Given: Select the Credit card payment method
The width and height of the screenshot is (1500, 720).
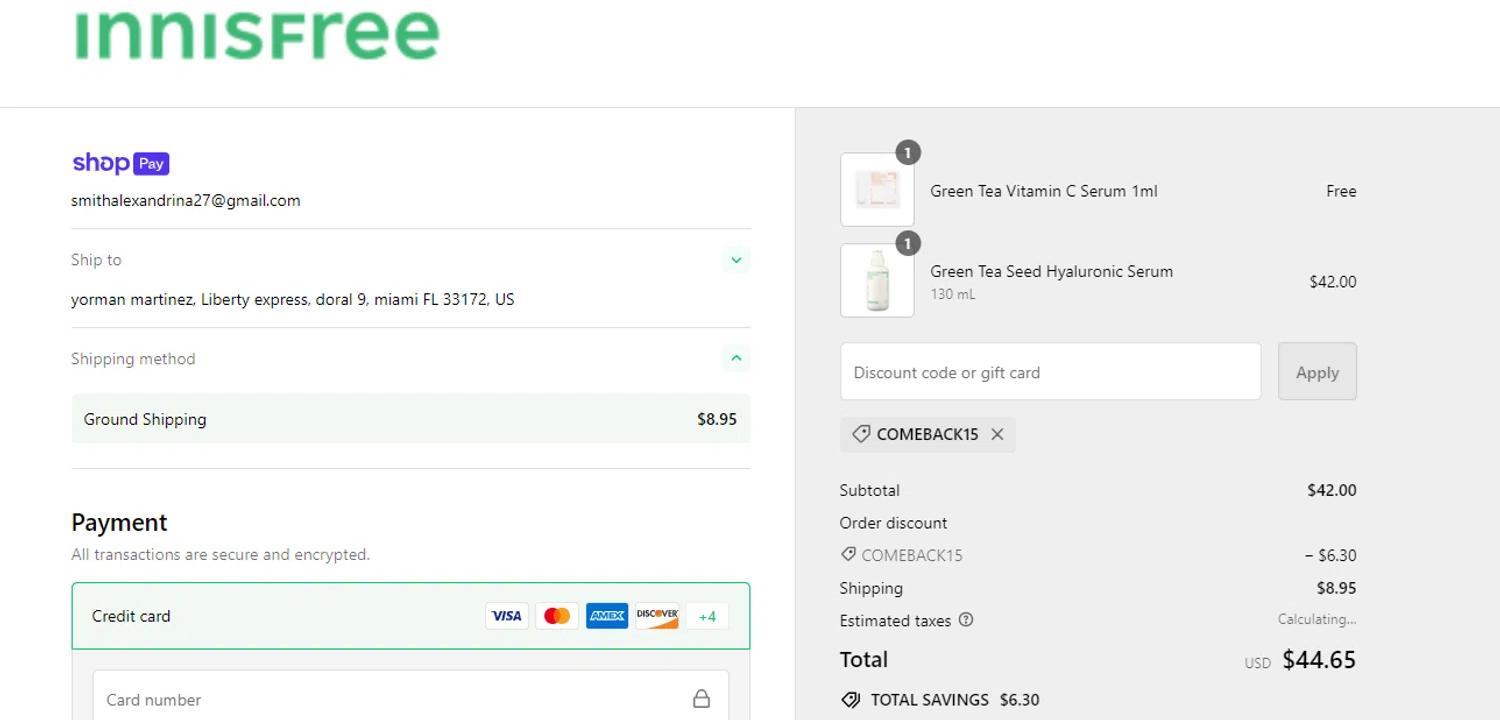Looking at the screenshot, I should click(411, 616).
